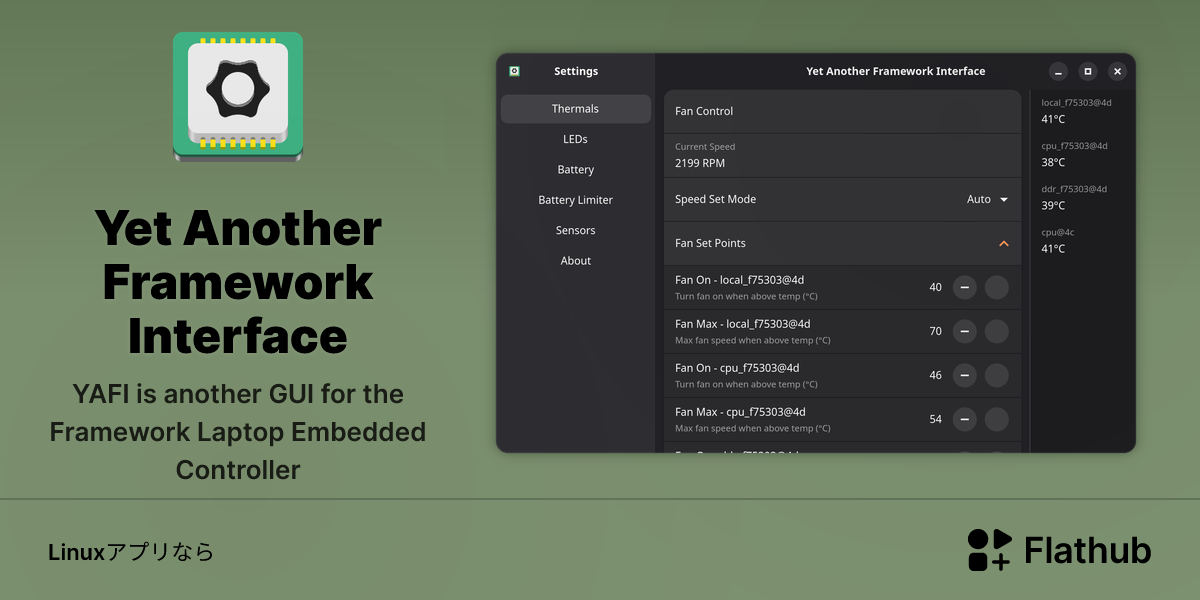The image size is (1200, 600).
Task: Click round button right of minus, Fan On cpu_f75303@4d
Action: pyautogui.click(x=997, y=376)
